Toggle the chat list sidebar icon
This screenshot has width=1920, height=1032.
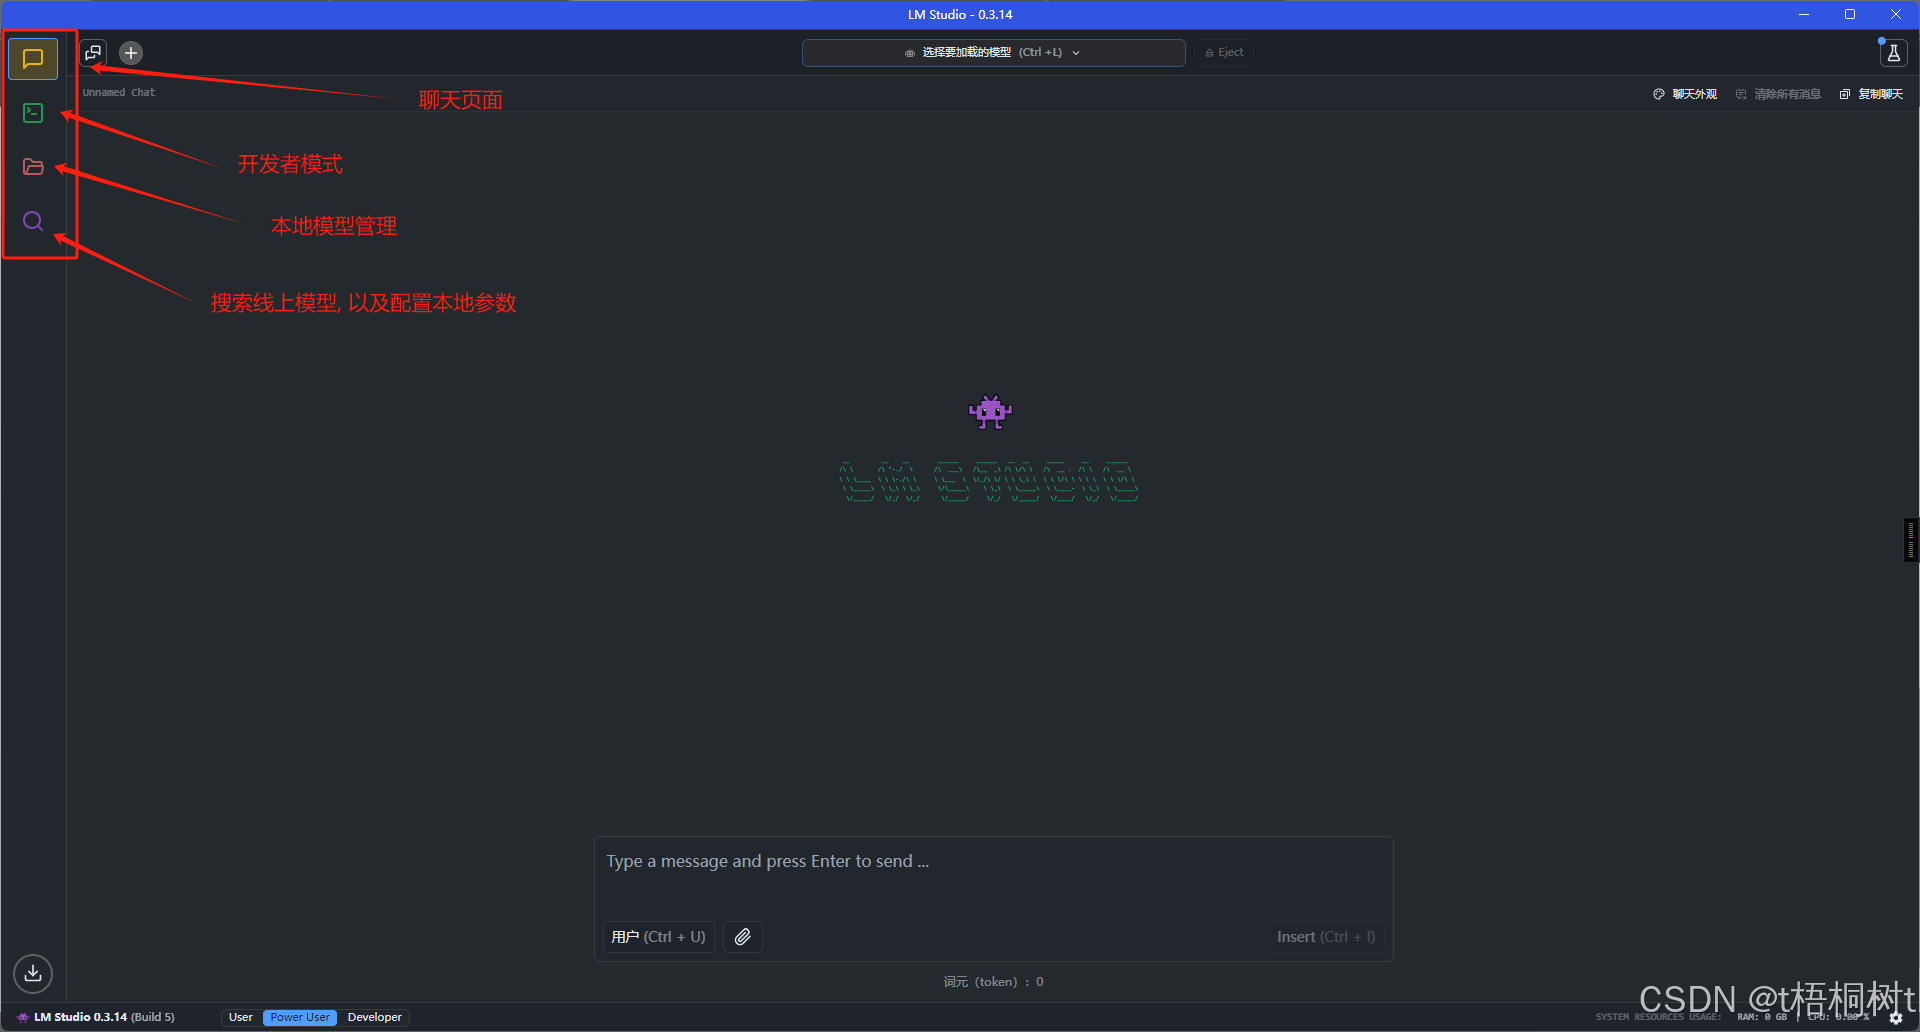pyautogui.click(x=93, y=53)
